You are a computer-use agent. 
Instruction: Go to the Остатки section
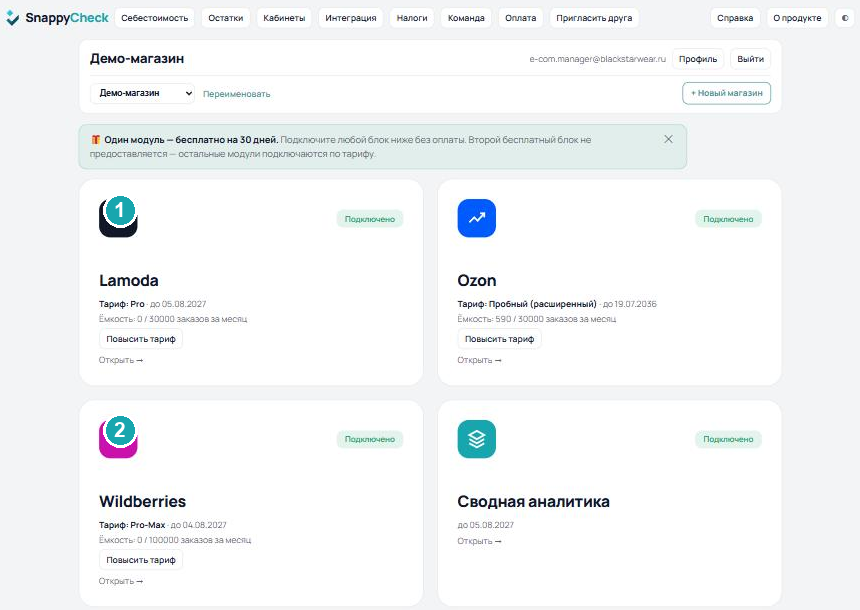pos(225,18)
